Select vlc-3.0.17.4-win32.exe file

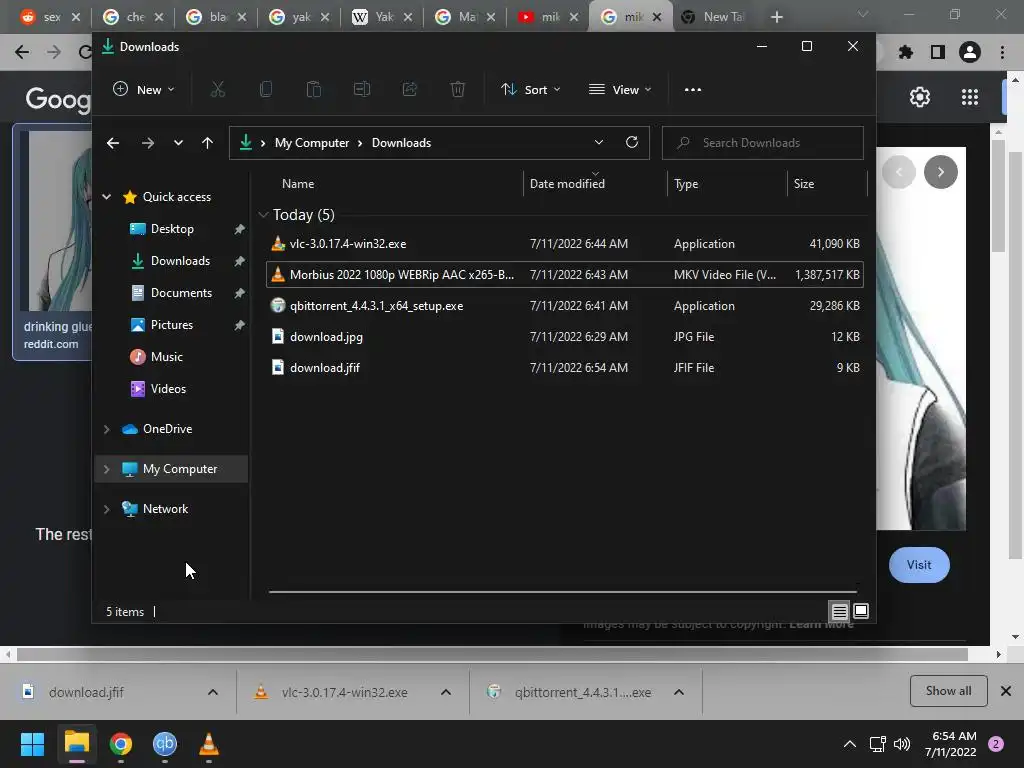tap(565, 244)
